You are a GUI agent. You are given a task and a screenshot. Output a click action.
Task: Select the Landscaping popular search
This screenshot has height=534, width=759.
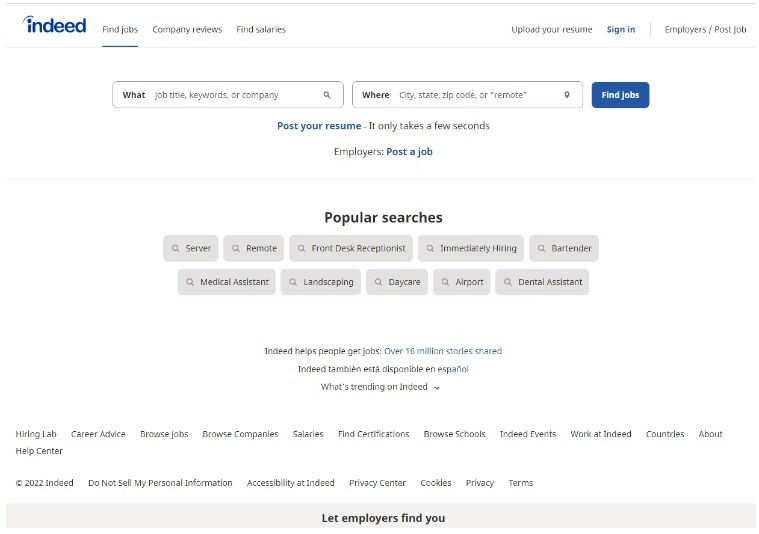(321, 282)
